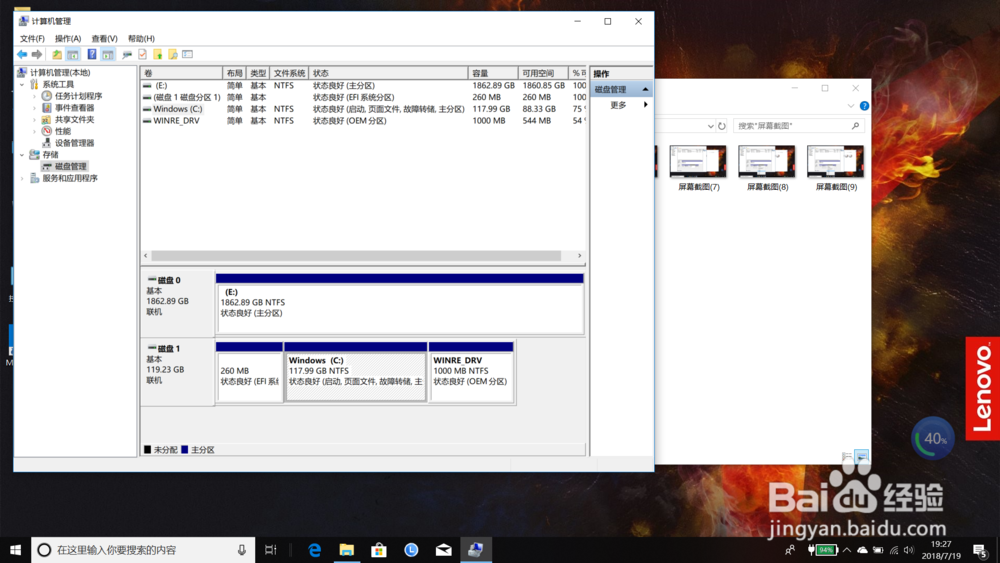1000x563 pixels.
Task: Open People icon in system tray
Action: (x=790, y=550)
